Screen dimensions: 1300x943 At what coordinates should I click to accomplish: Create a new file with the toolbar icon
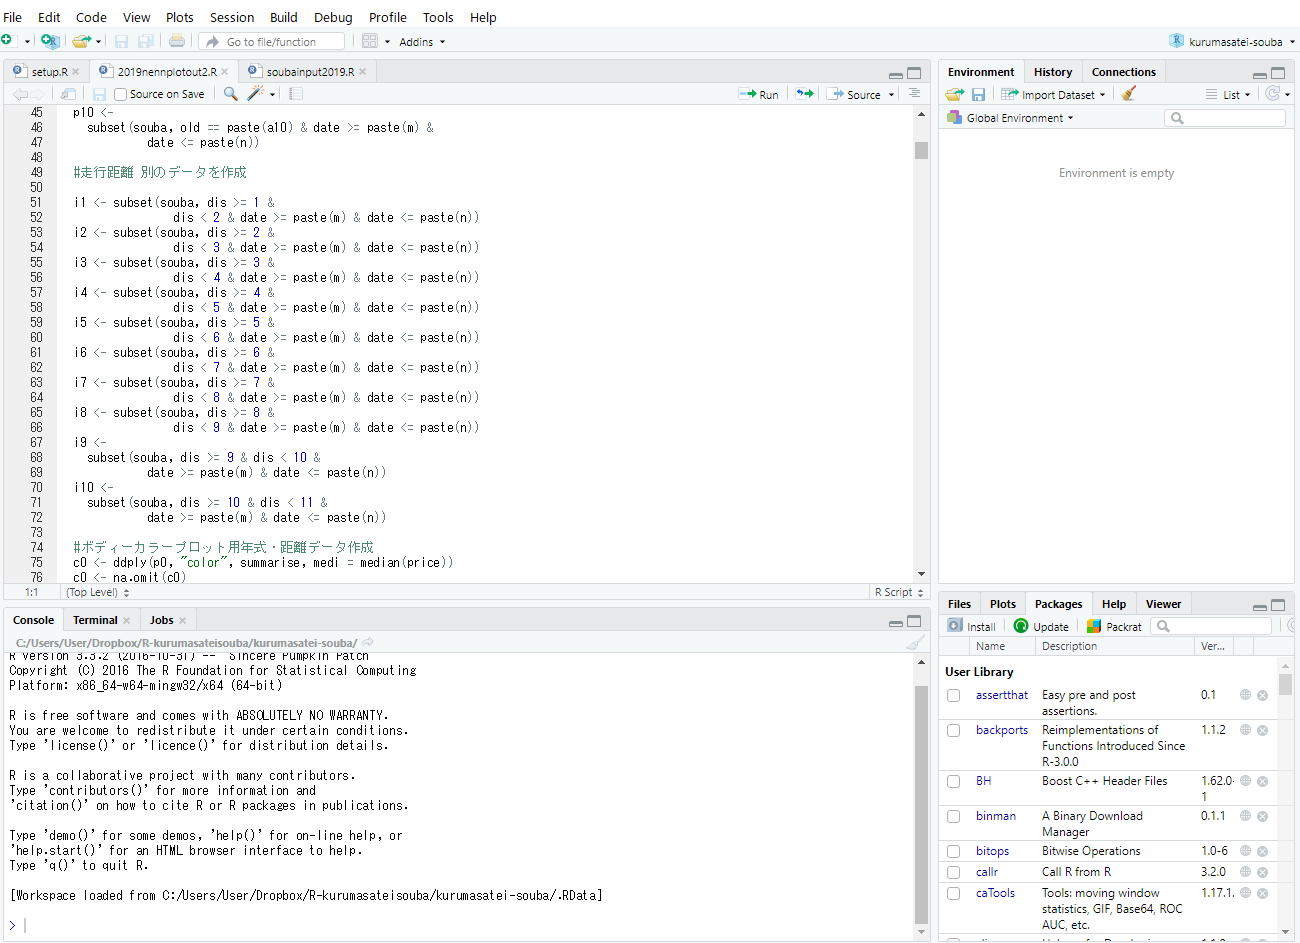[7, 41]
